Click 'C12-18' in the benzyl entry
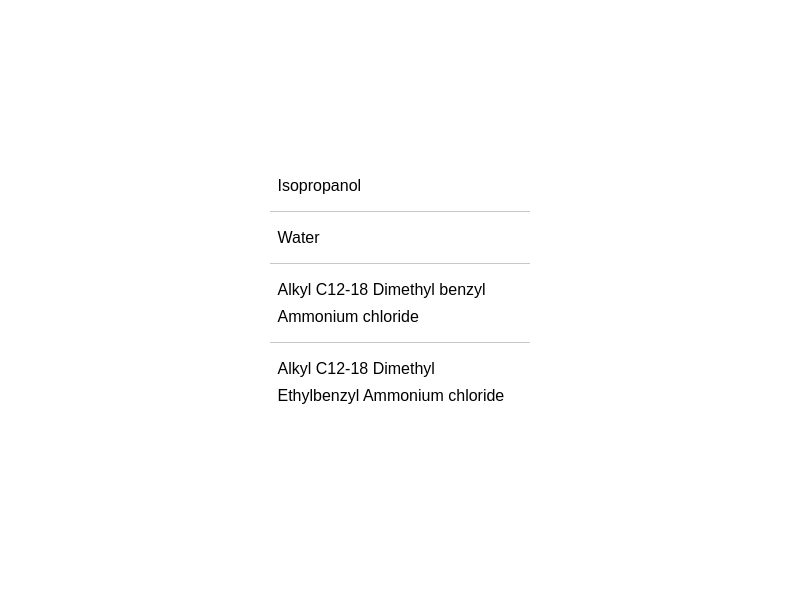Image resolution: width=800 pixels, height=600 pixels. coord(342,290)
